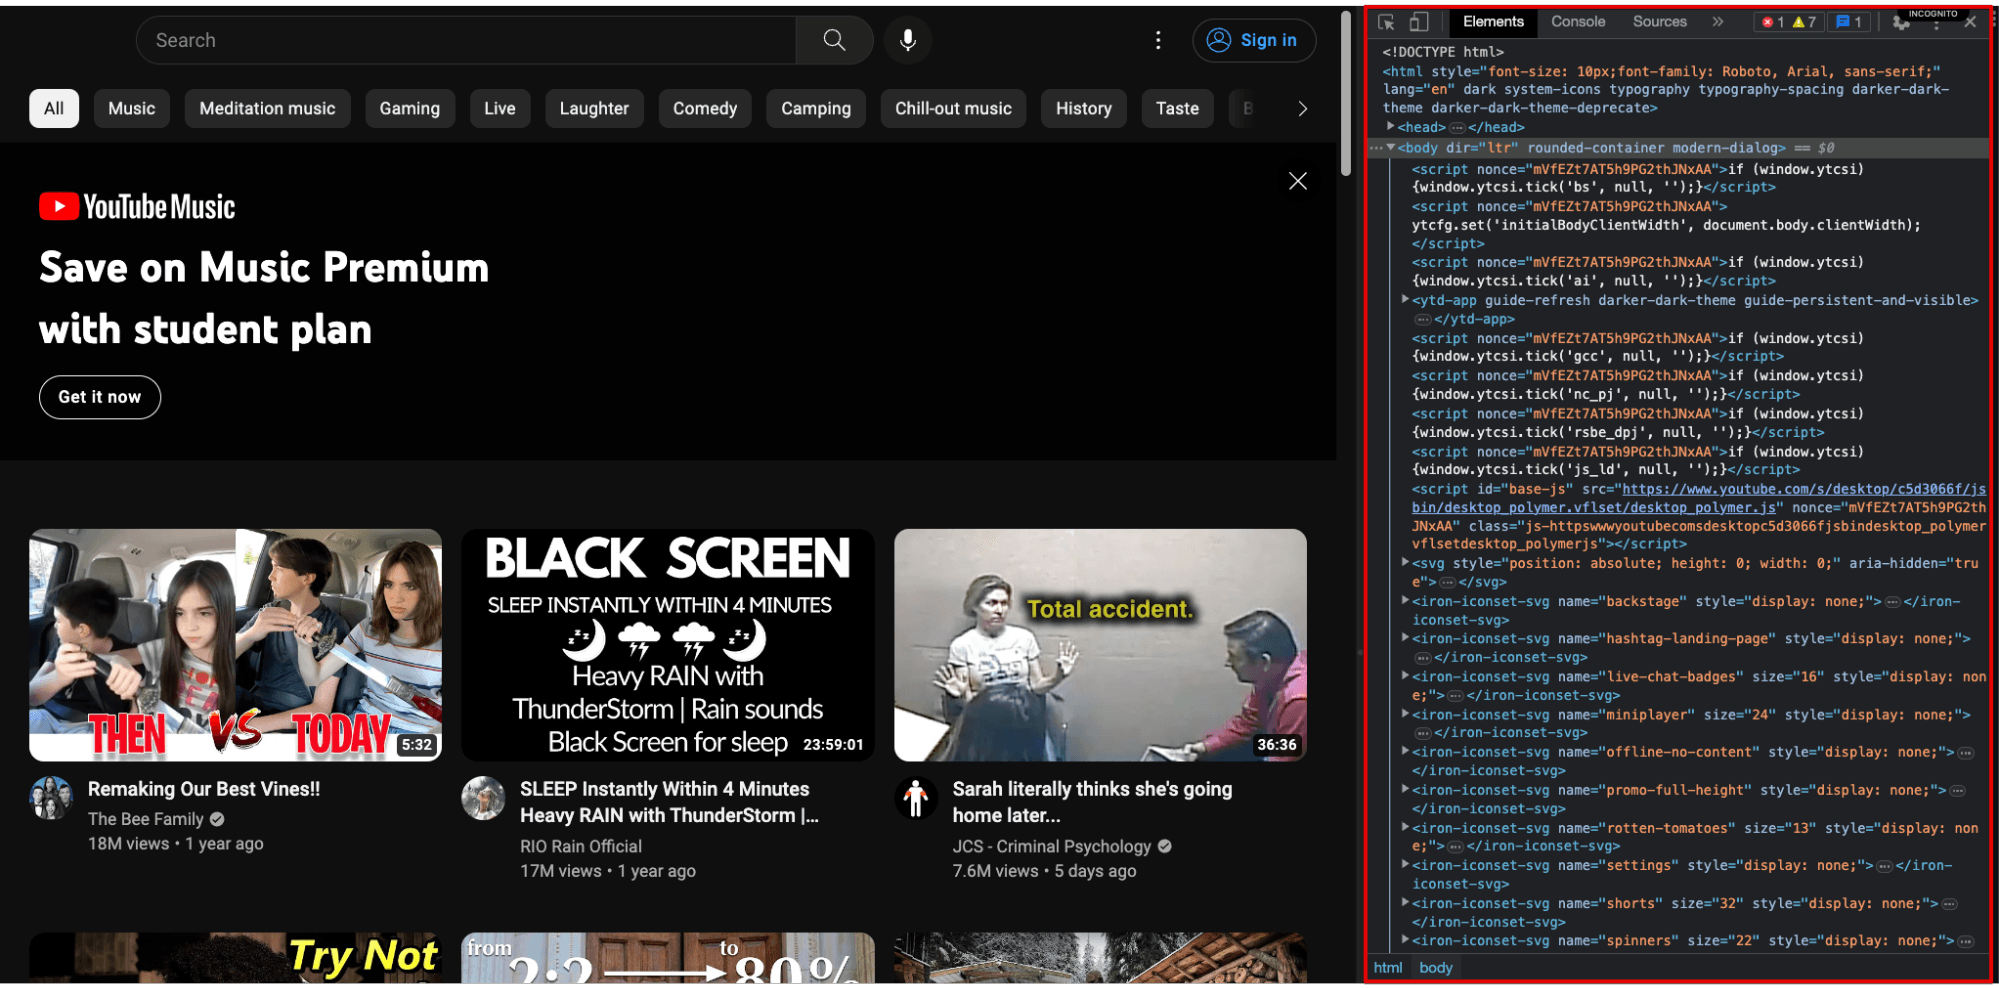
Task: Click the Sign in button
Action: point(1253,40)
